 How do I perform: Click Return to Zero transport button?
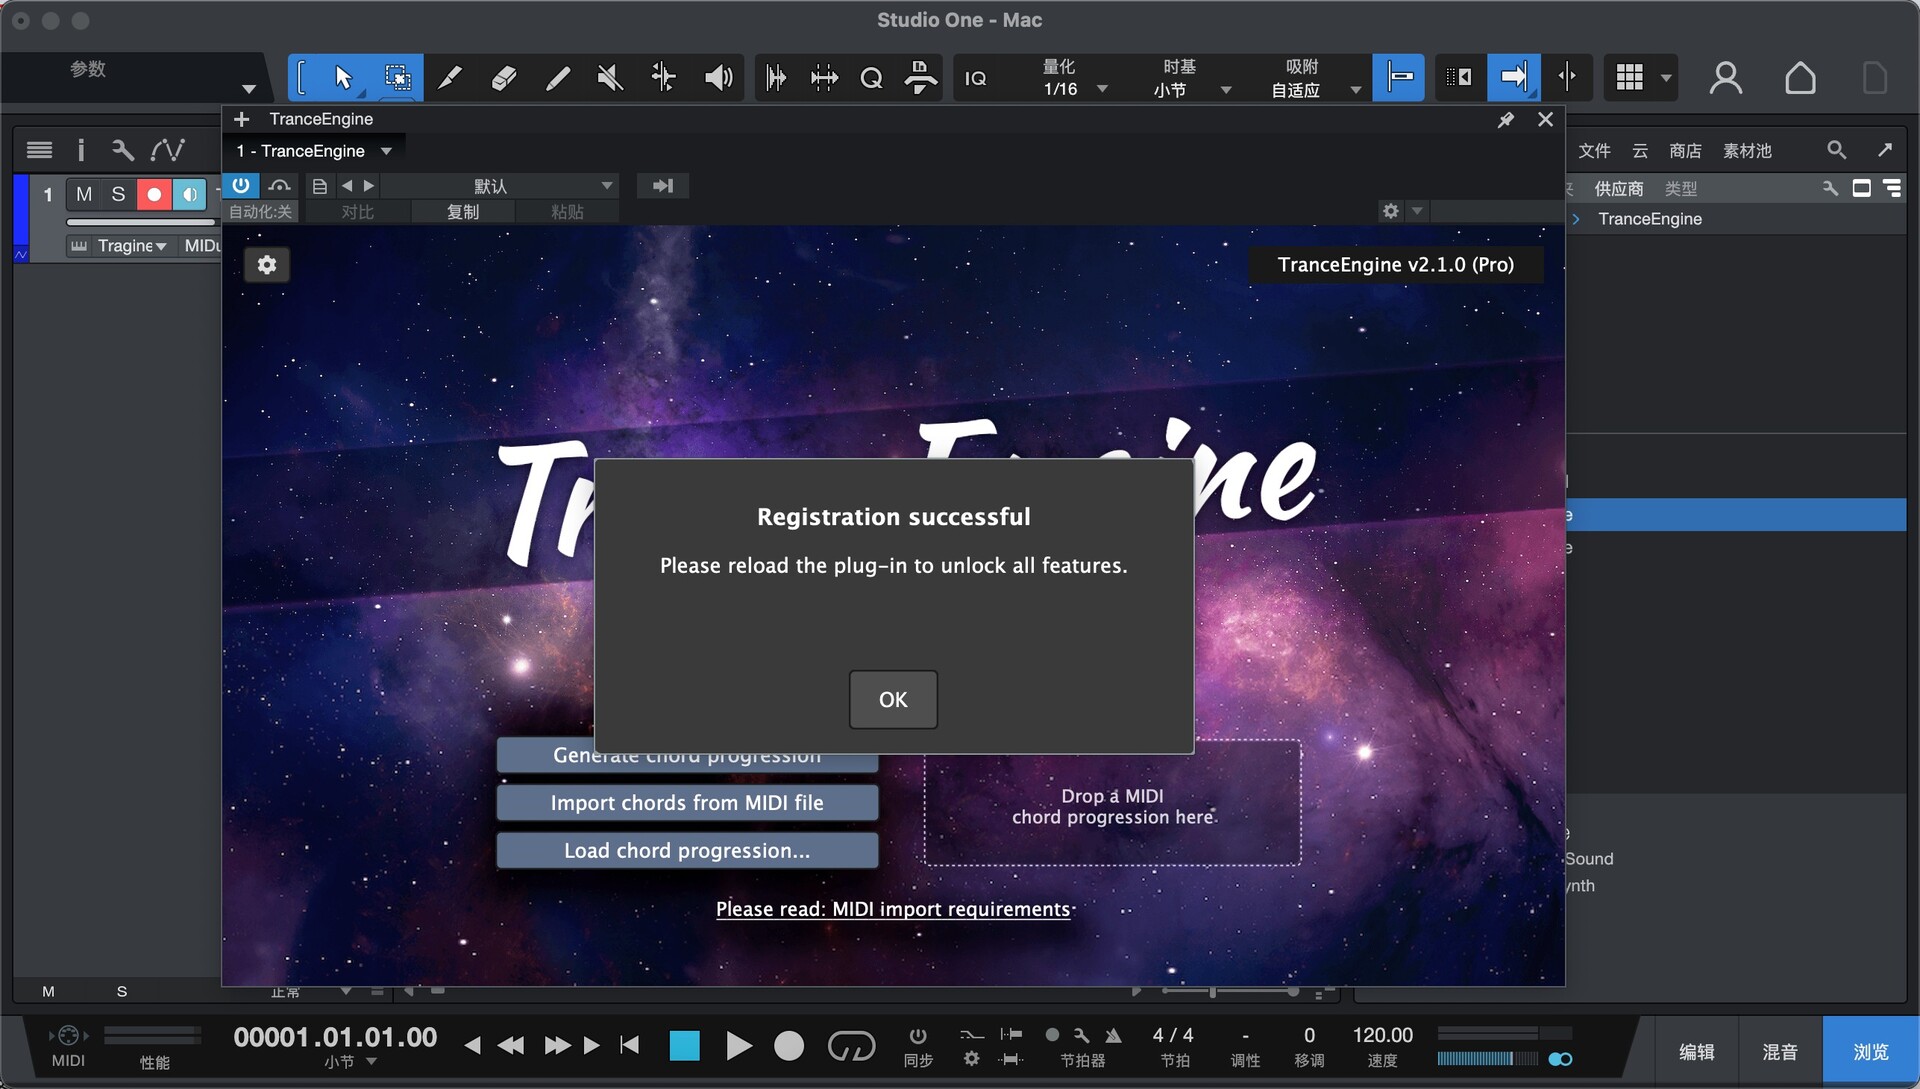(630, 1046)
